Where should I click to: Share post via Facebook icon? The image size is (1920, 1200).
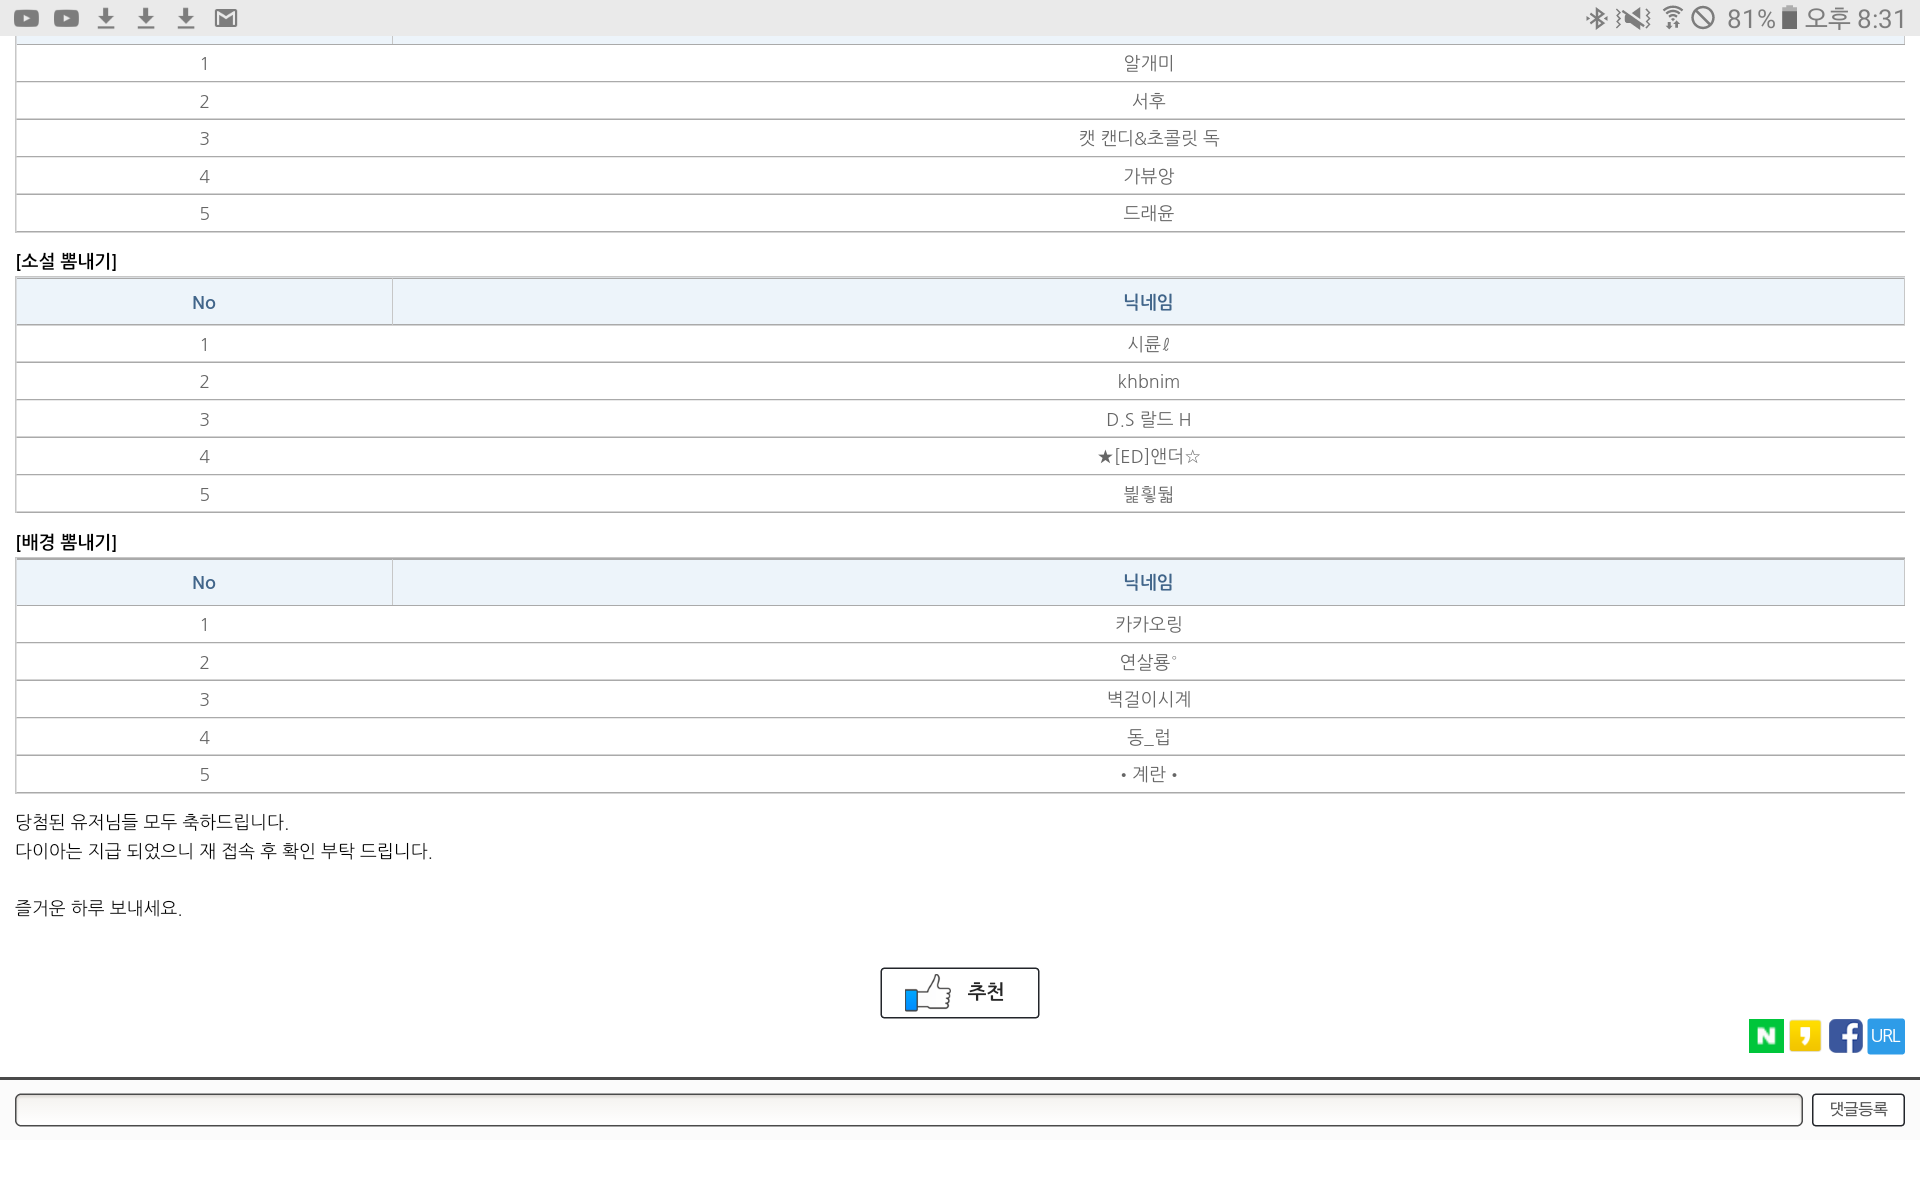pyautogui.click(x=1845, y=1036)
